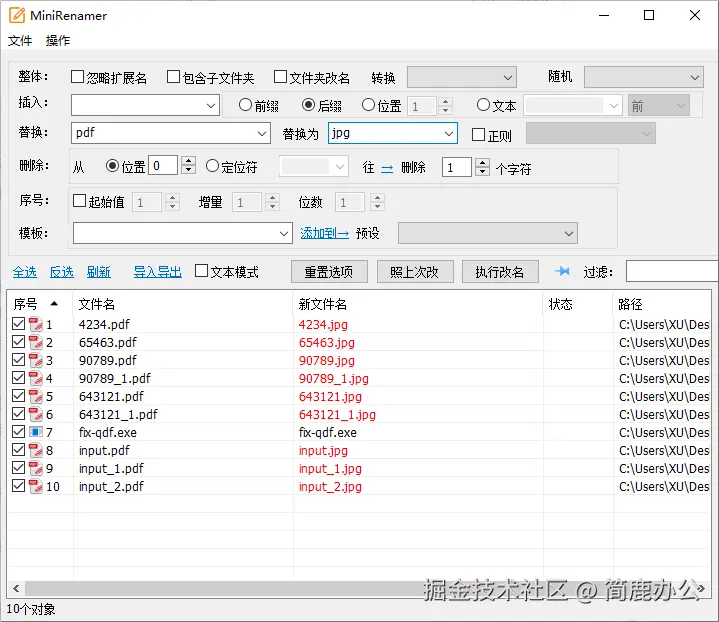
Task: Enable 包含子文件夹 checkbox
Action: [x=173, y=77]
